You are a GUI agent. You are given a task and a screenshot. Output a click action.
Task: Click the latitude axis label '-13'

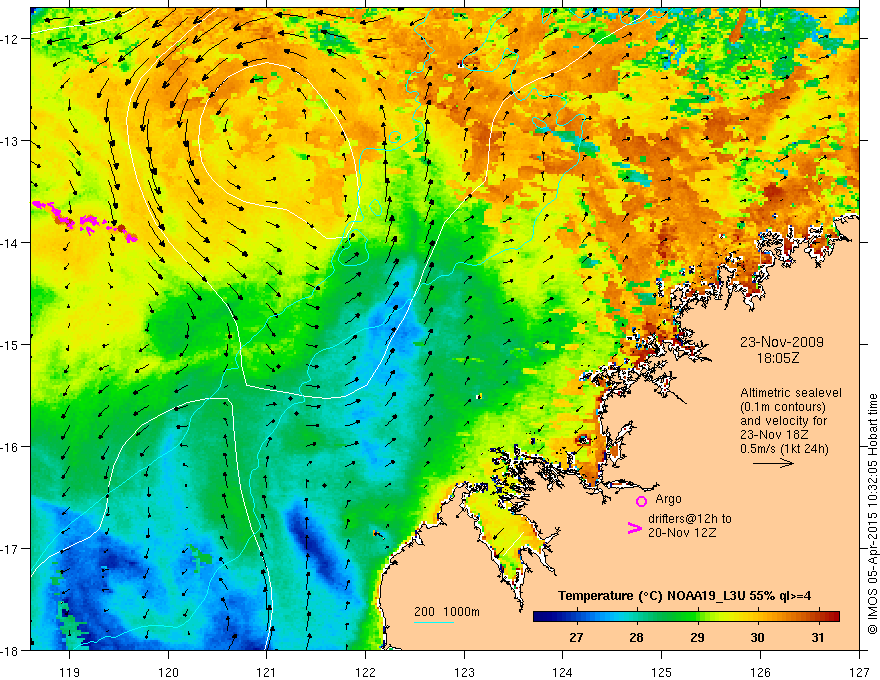[11, 141]
